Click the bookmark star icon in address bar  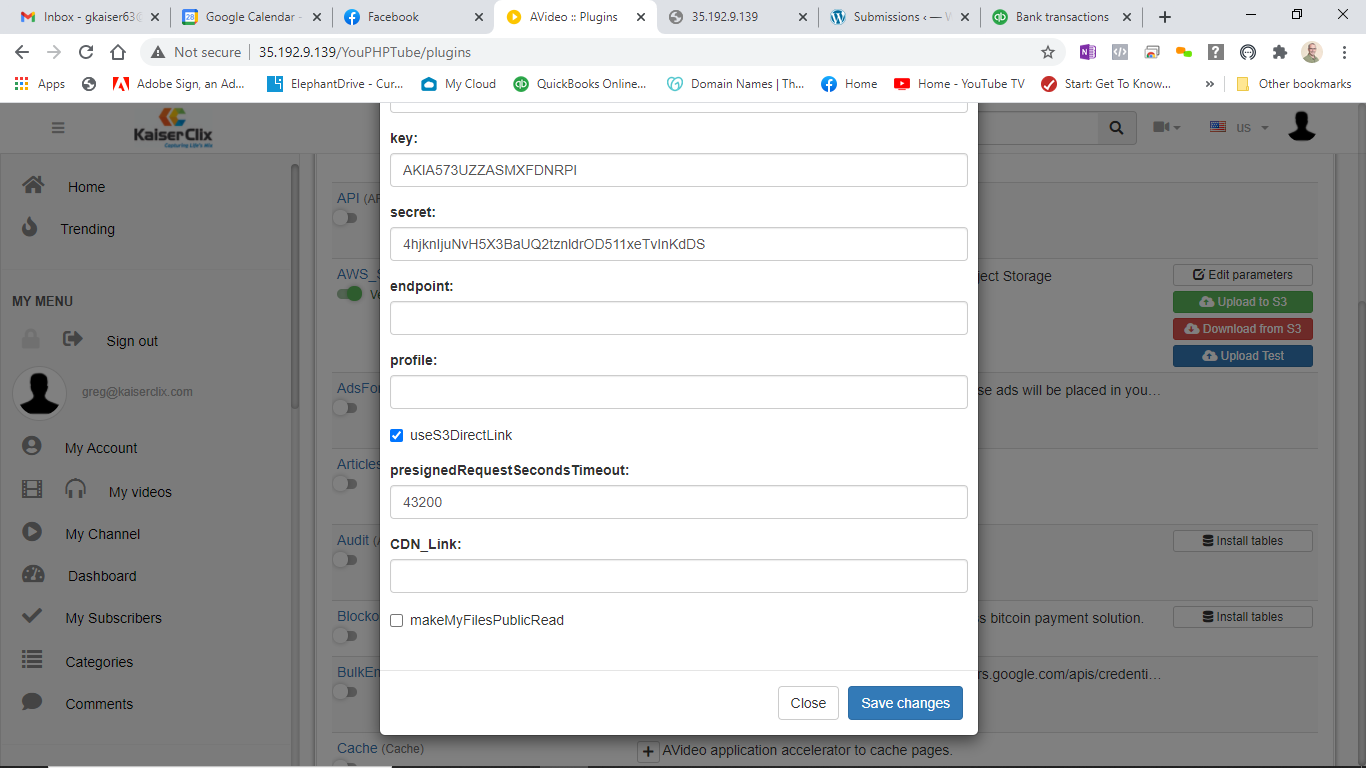1048,52
